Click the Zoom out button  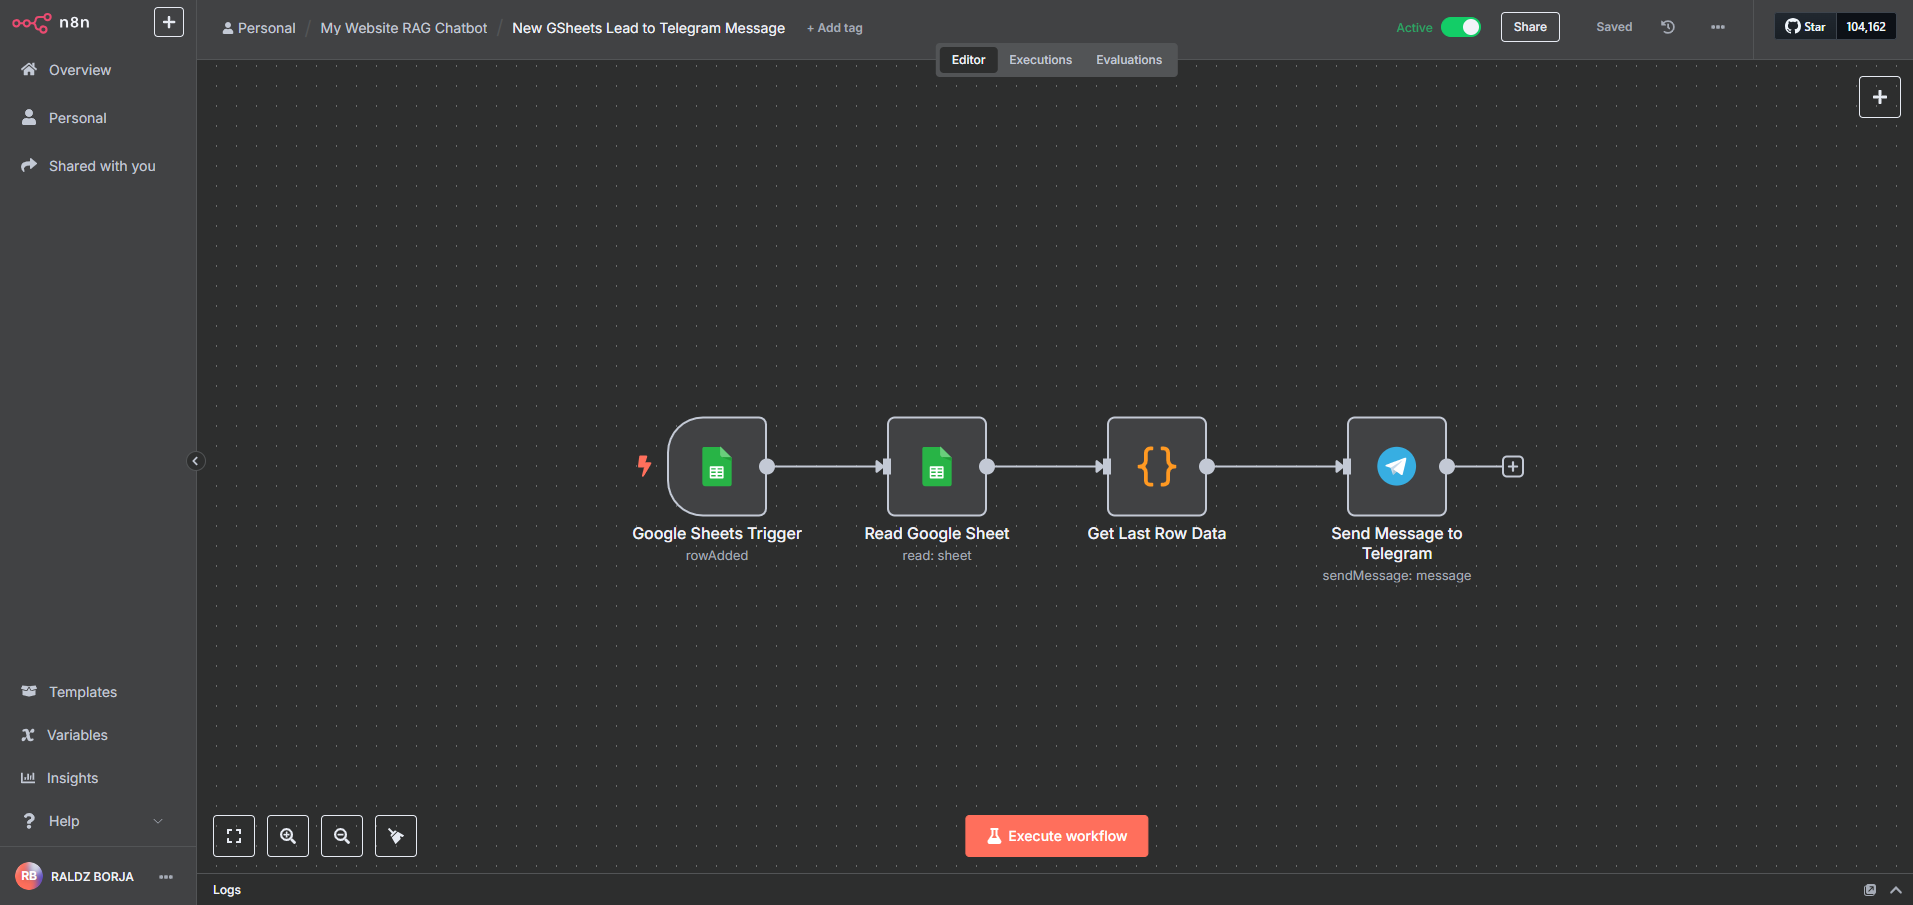(342, 836)
